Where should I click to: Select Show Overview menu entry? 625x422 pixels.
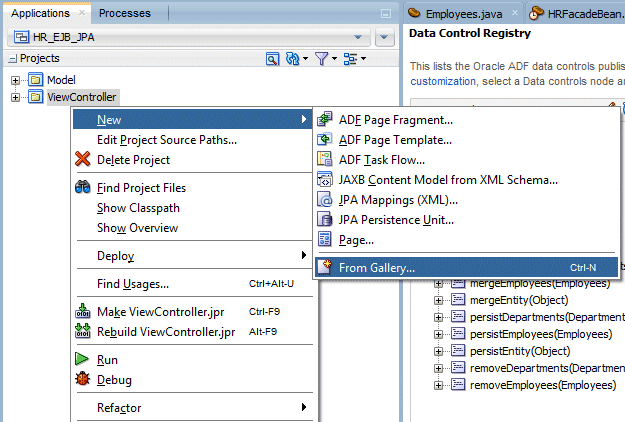tap(193, 228)
